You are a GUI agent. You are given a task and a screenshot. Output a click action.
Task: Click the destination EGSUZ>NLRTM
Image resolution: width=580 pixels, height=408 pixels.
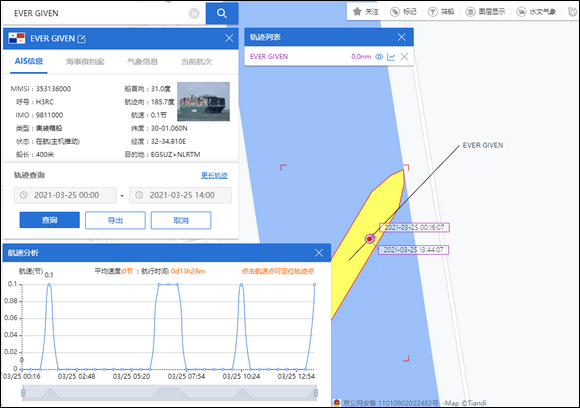pos(175,155)
